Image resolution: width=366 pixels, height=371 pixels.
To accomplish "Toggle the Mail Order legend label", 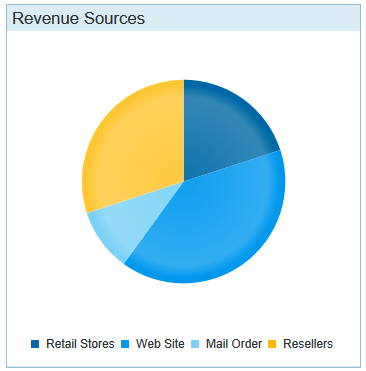I will pyautogui.click(x=234, y=344).
